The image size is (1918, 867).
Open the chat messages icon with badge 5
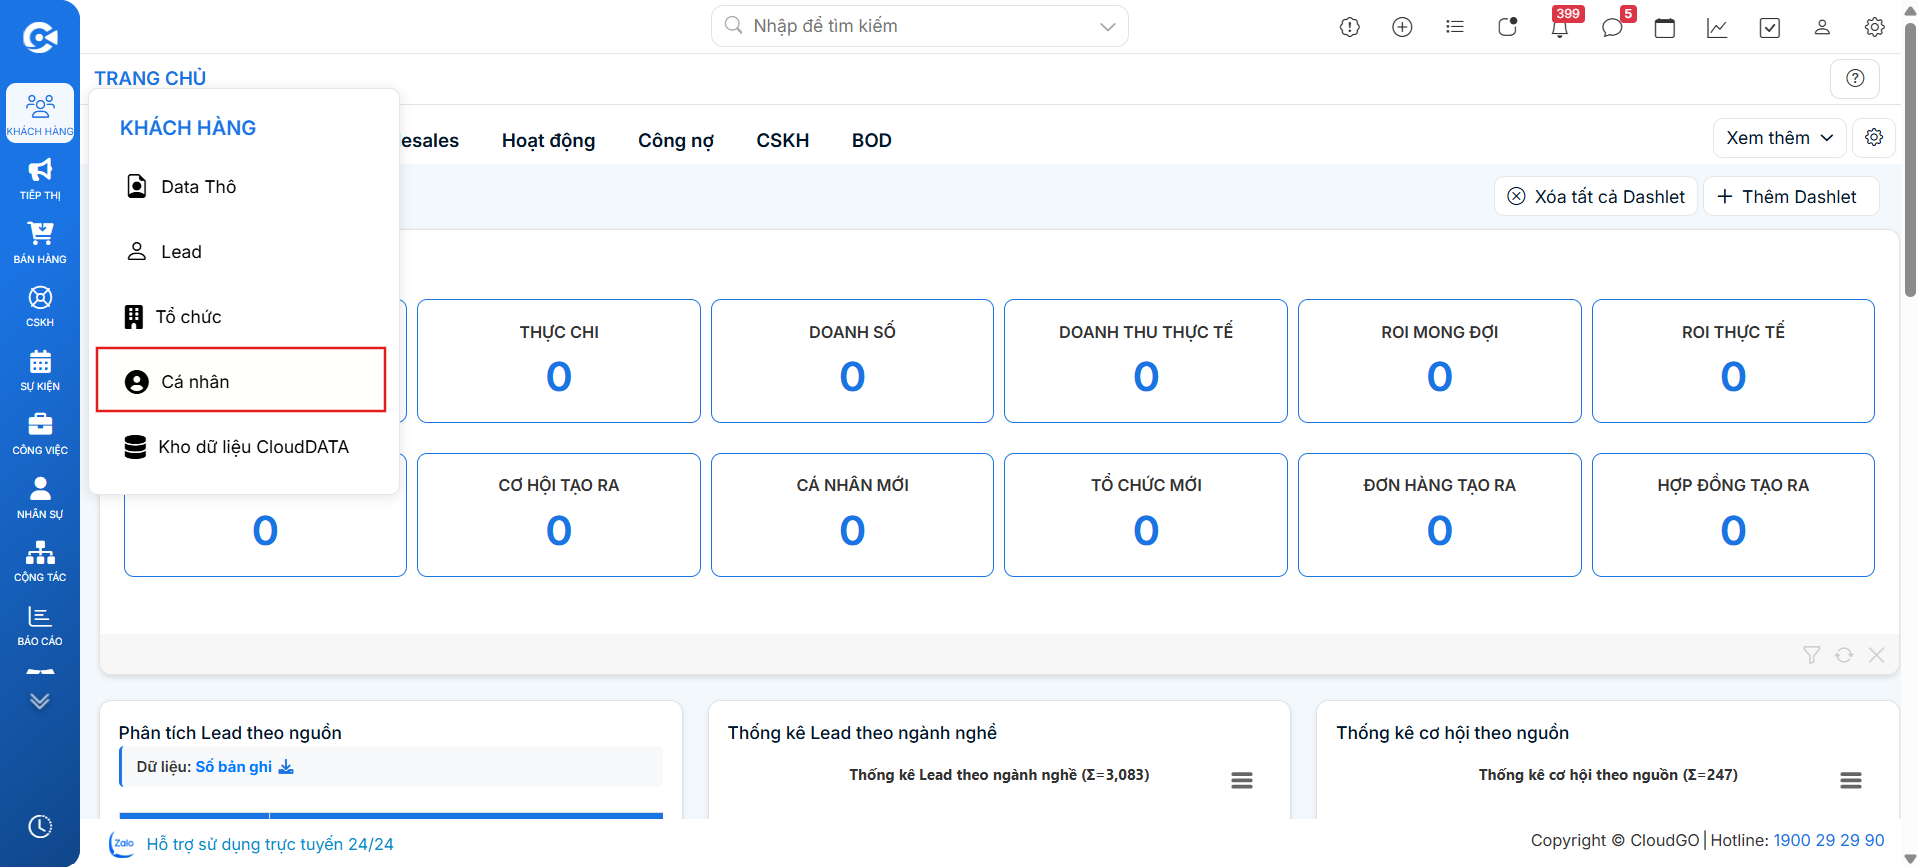[1612, 27]
